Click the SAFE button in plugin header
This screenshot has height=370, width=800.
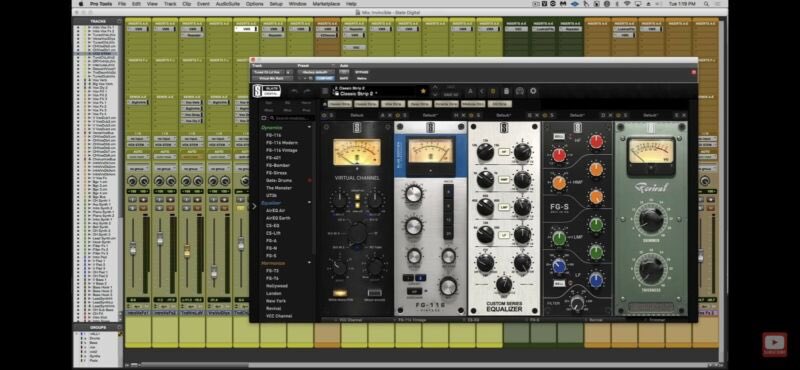[x=344, y=78]
